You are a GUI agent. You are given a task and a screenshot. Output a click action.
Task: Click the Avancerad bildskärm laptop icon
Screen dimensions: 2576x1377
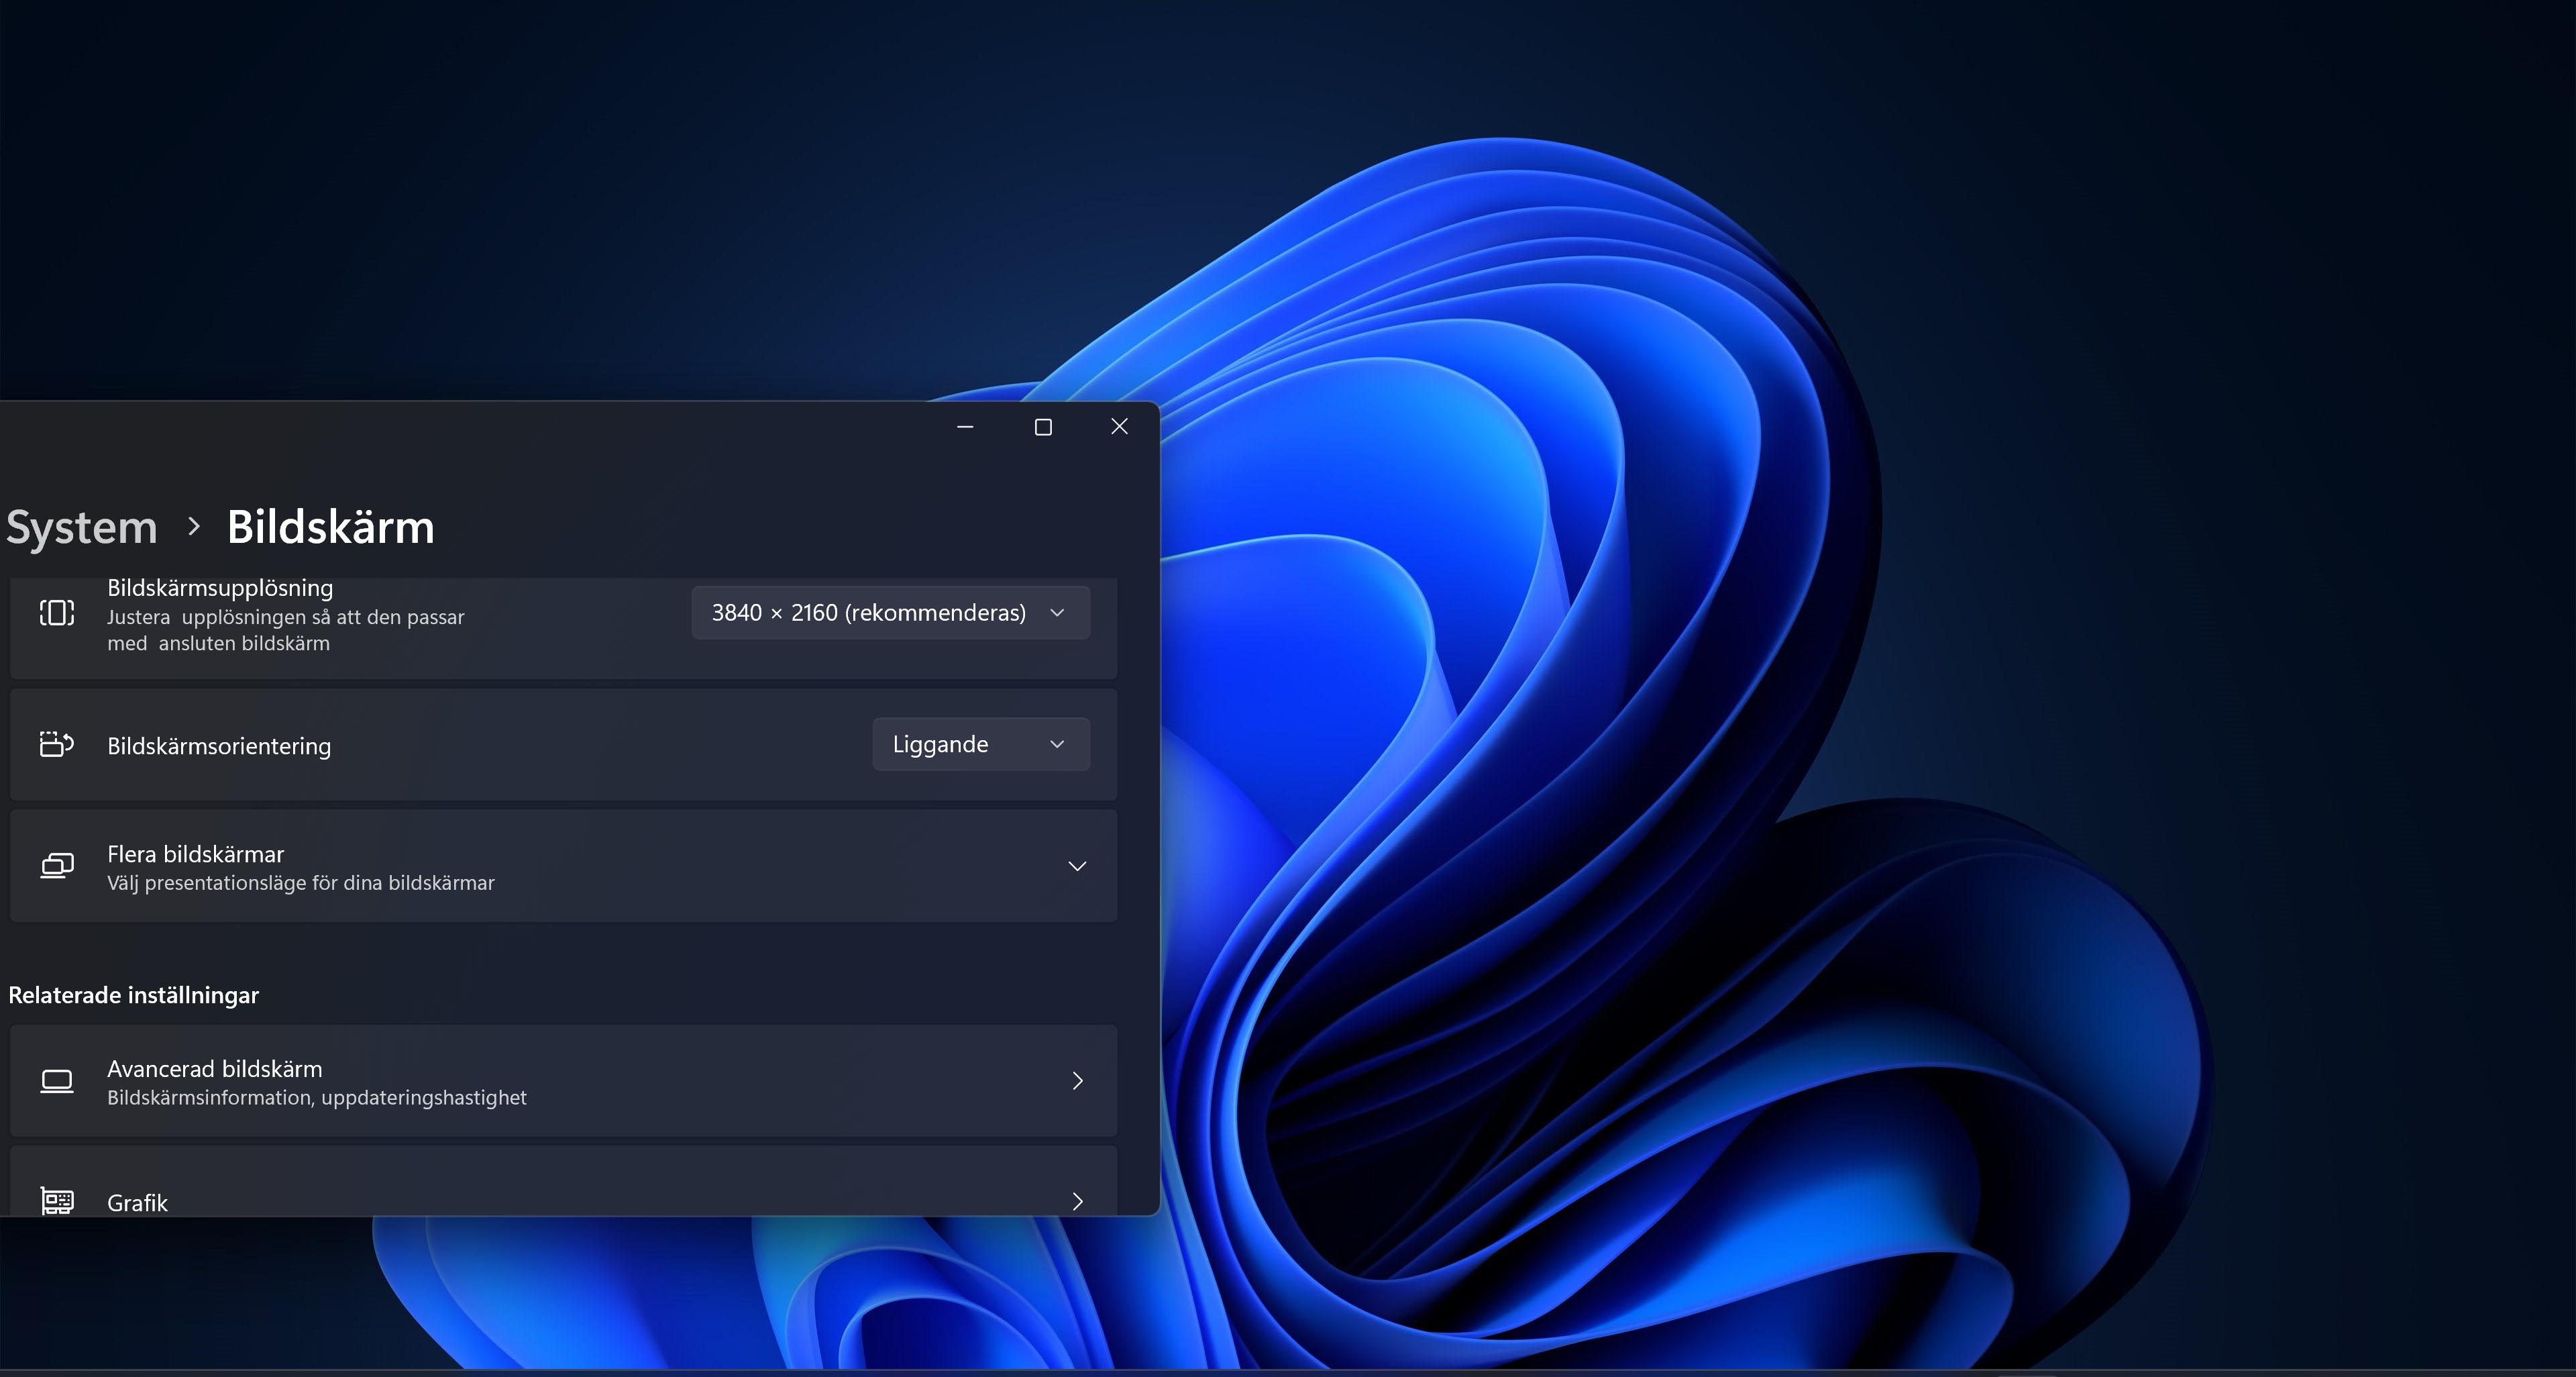point(57,1081)
